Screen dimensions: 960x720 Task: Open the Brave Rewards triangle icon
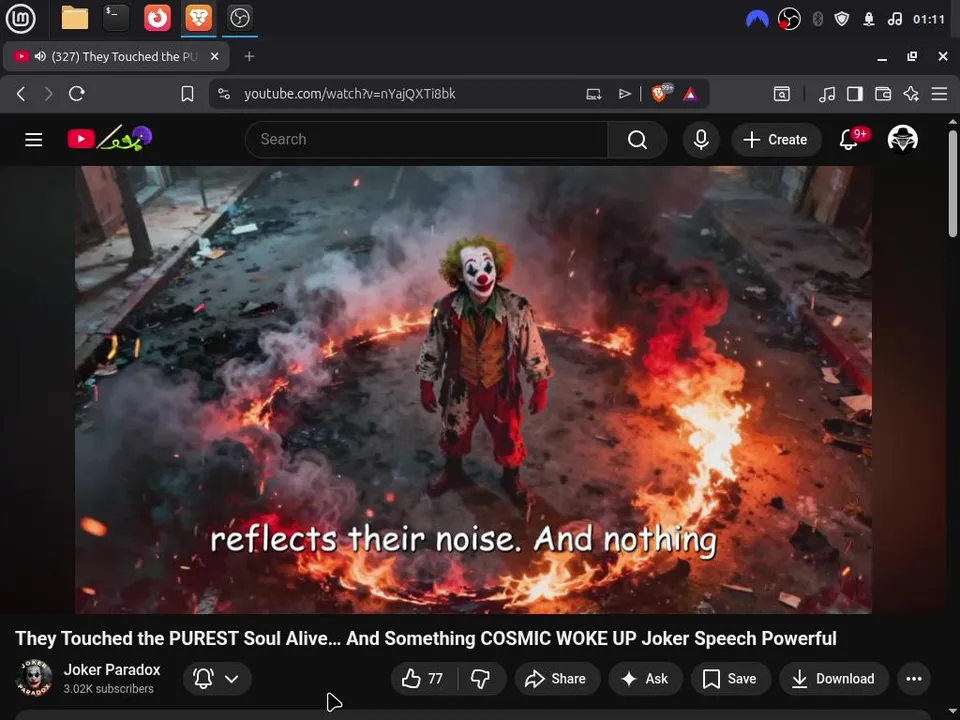pos(691,94)
